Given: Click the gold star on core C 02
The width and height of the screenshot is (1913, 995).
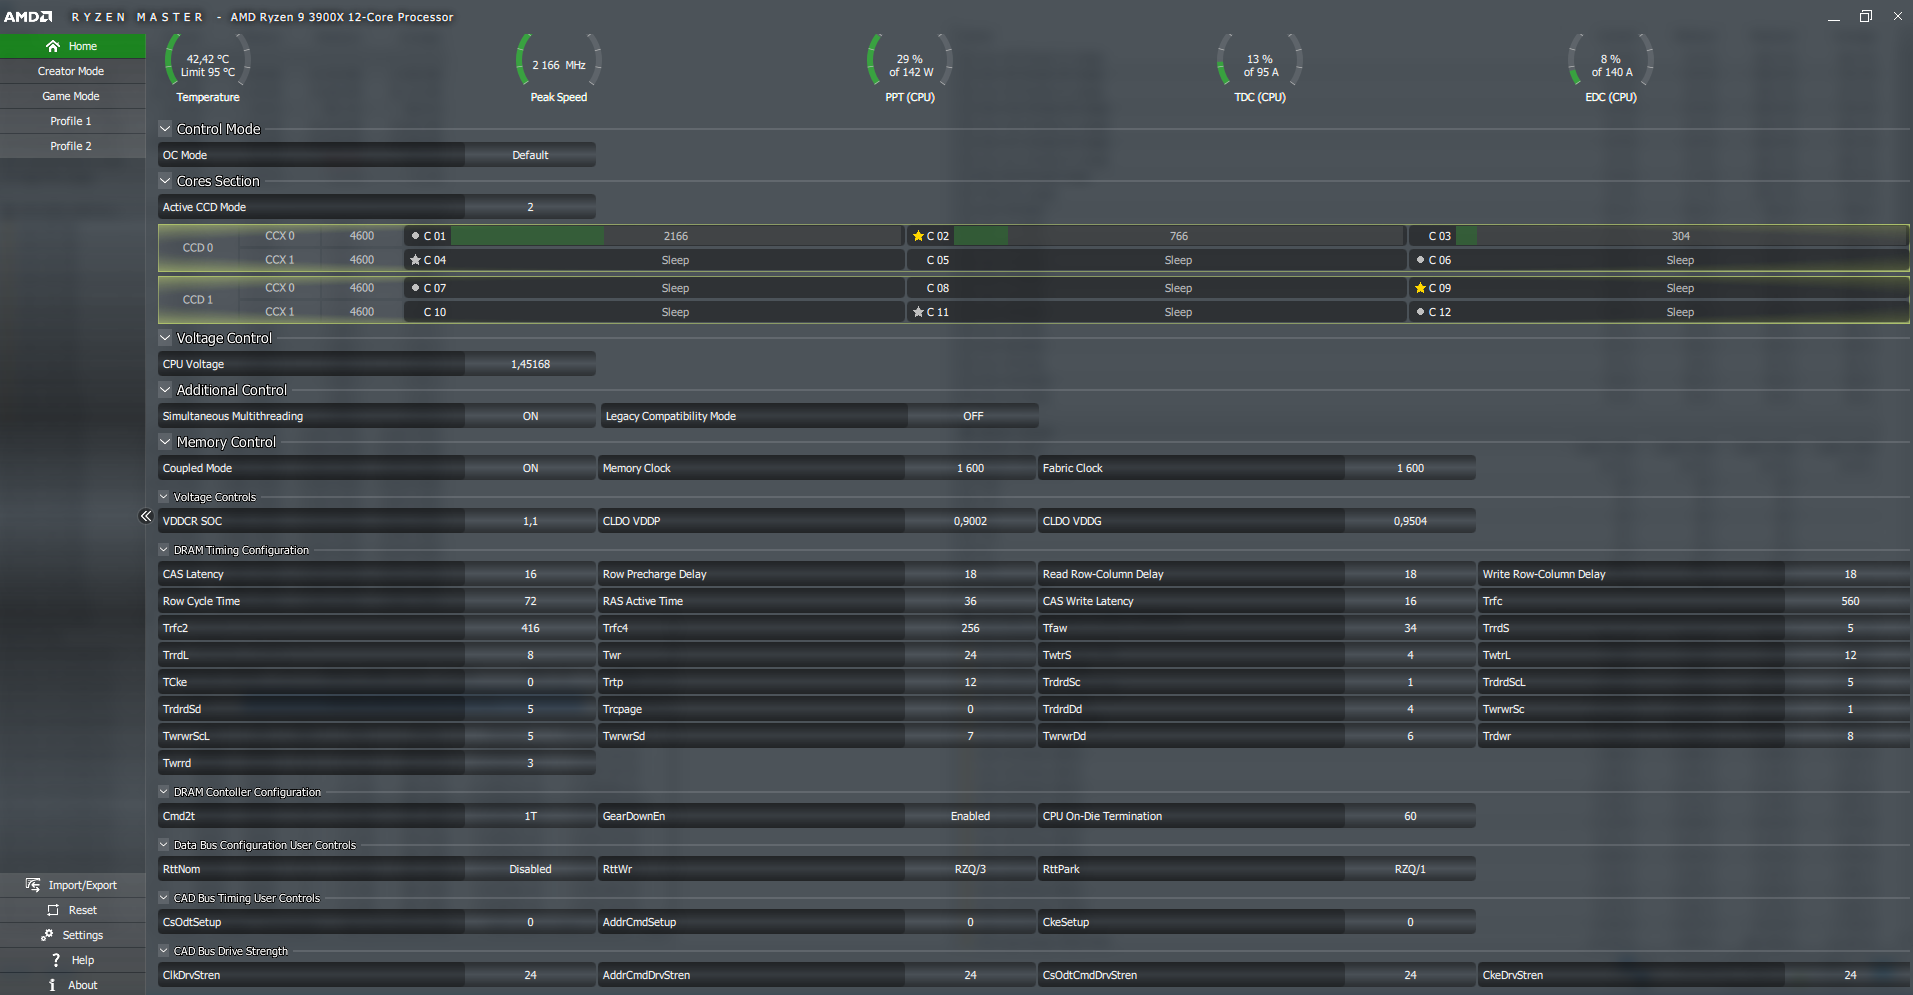Looking at the screenshot, I should [918, 236].
